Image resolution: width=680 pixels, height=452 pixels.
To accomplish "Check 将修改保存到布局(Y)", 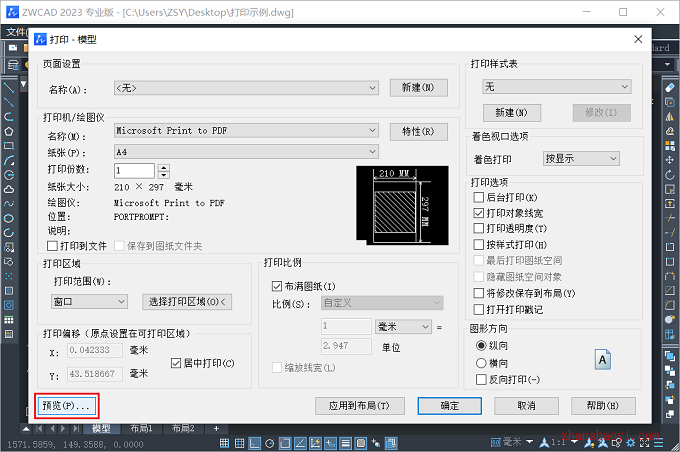I will click(479, 293).
